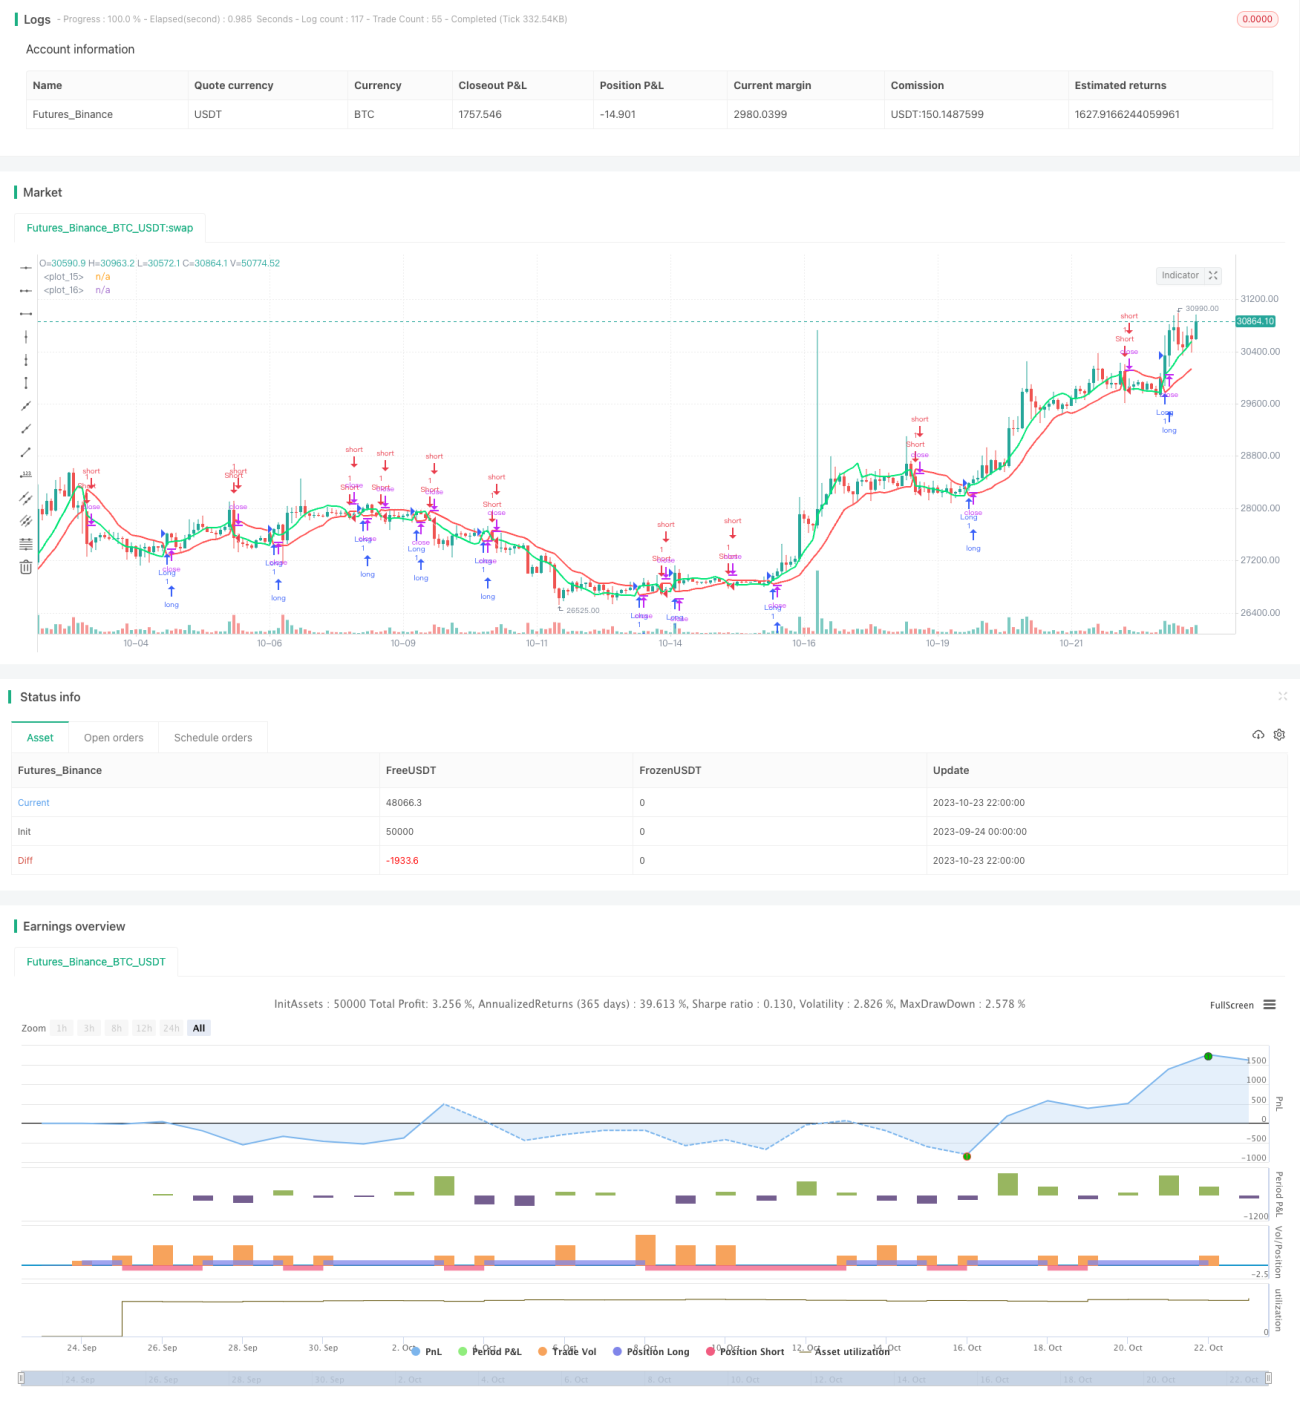The image size is (1300, 1407).
Task: Delete drawings with the trash icon
Action: click(26, 567)
